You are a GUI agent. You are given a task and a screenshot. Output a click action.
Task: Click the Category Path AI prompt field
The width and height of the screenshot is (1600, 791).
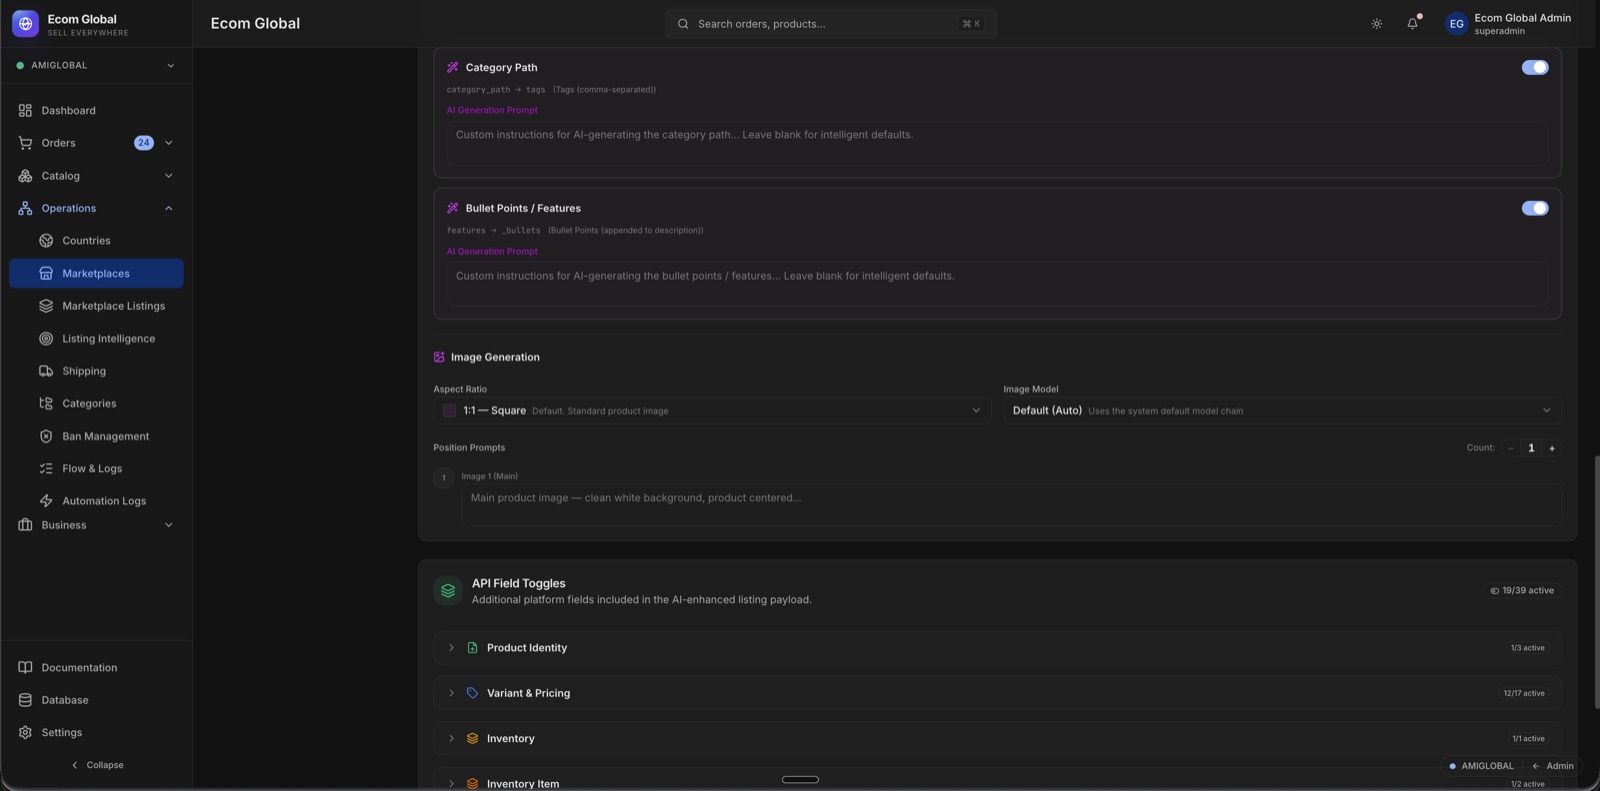[996, 144]
